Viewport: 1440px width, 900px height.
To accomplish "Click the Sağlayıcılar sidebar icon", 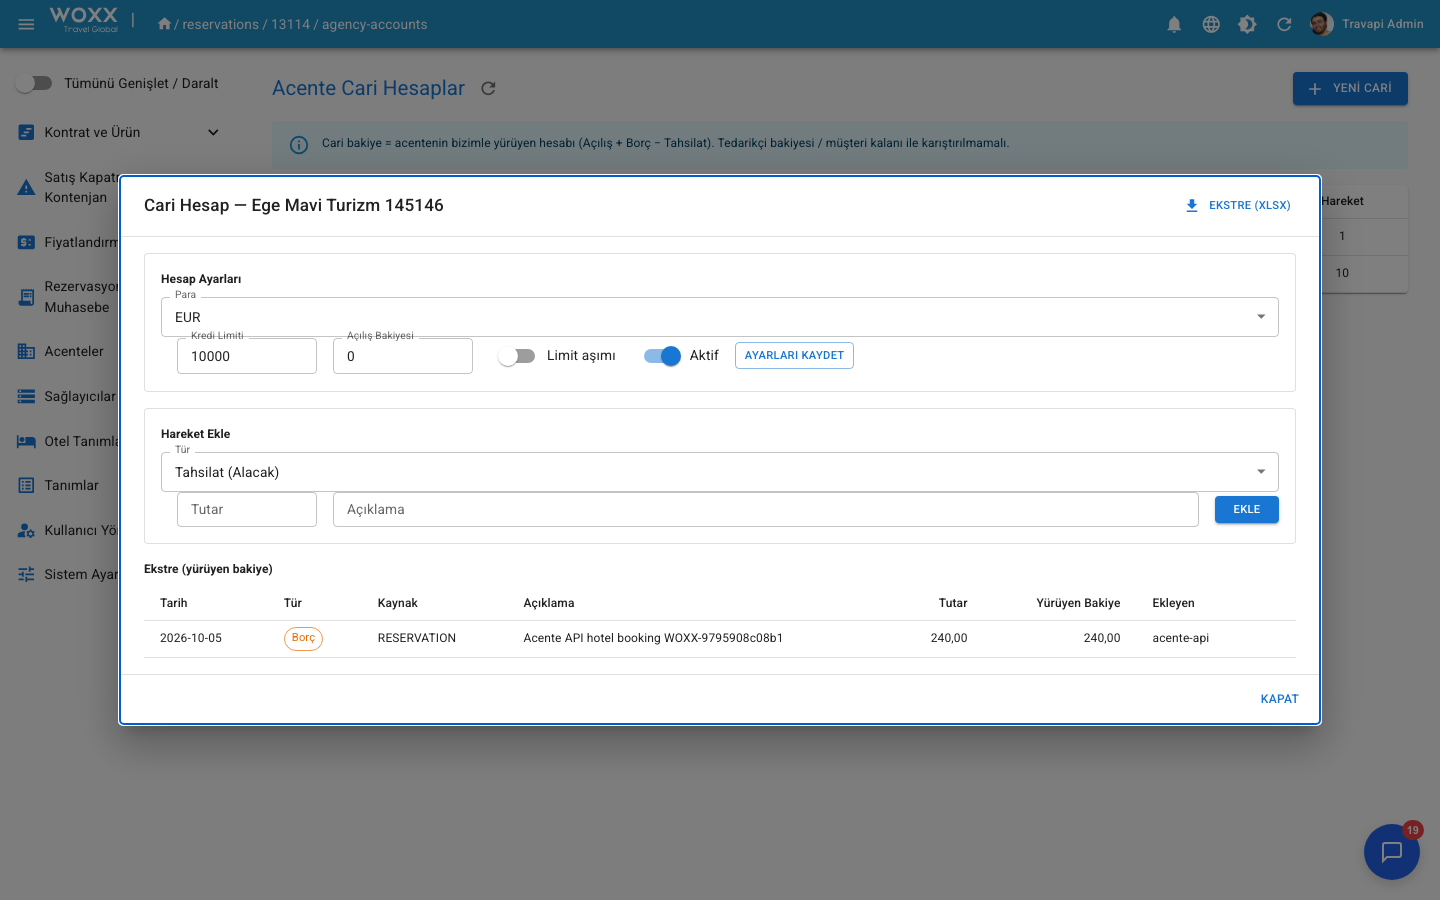I will click(x=26, y=396).
